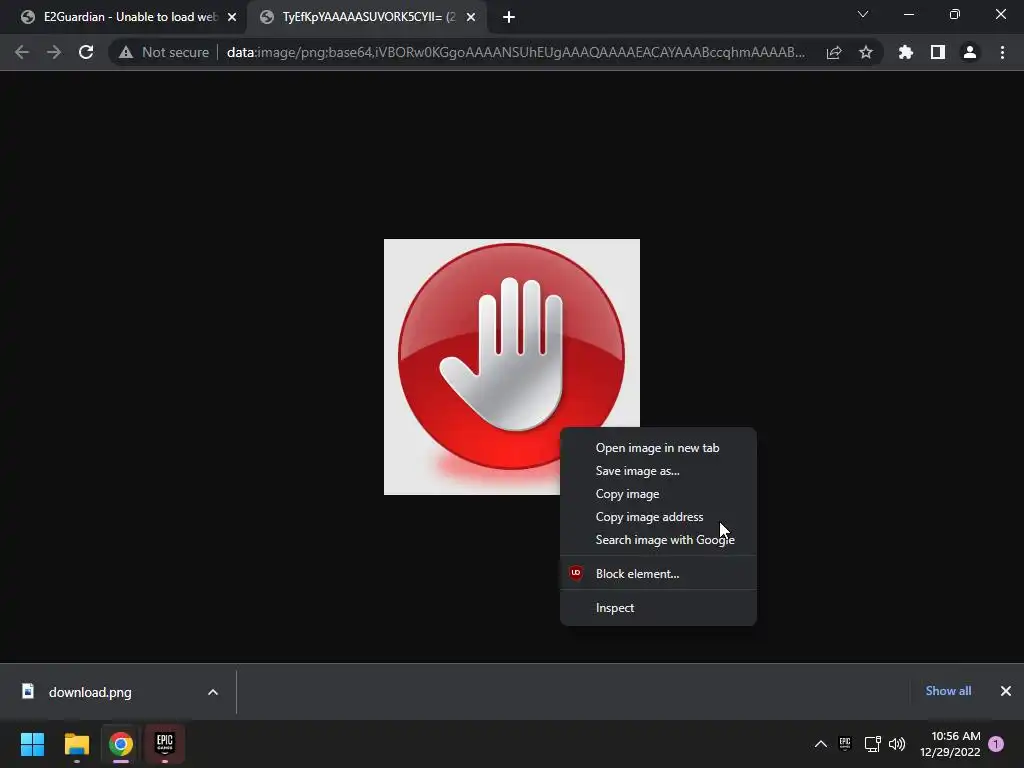Screen dimensions: 1024x768
Task: Click the network status tray icon
Action: (872, 744)
